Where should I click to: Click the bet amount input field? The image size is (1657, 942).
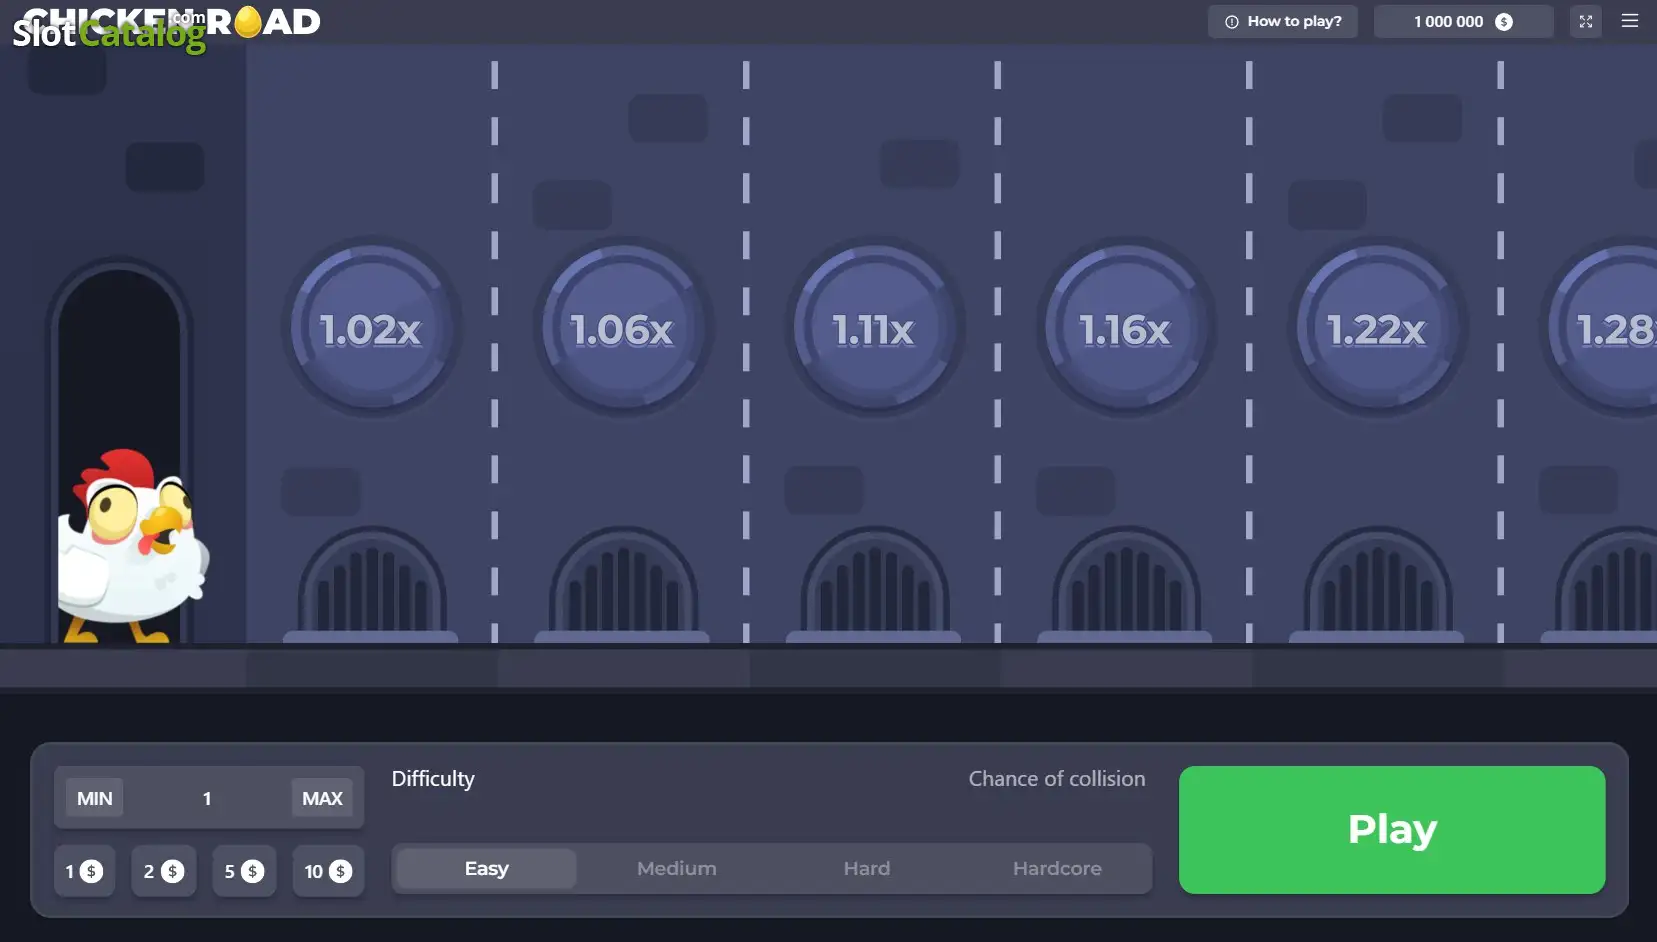pyautogui.click(x=207, y=798)
